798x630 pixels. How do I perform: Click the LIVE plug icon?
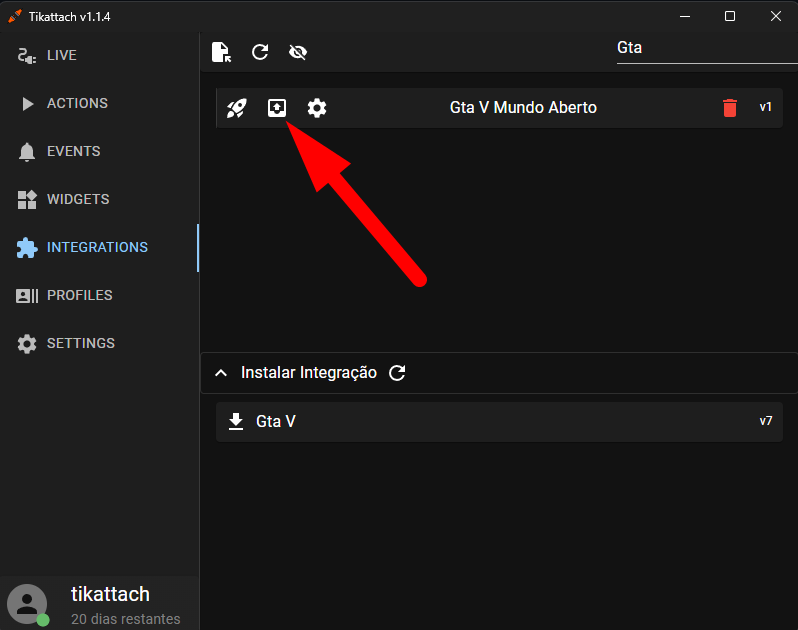pos(26,55)
